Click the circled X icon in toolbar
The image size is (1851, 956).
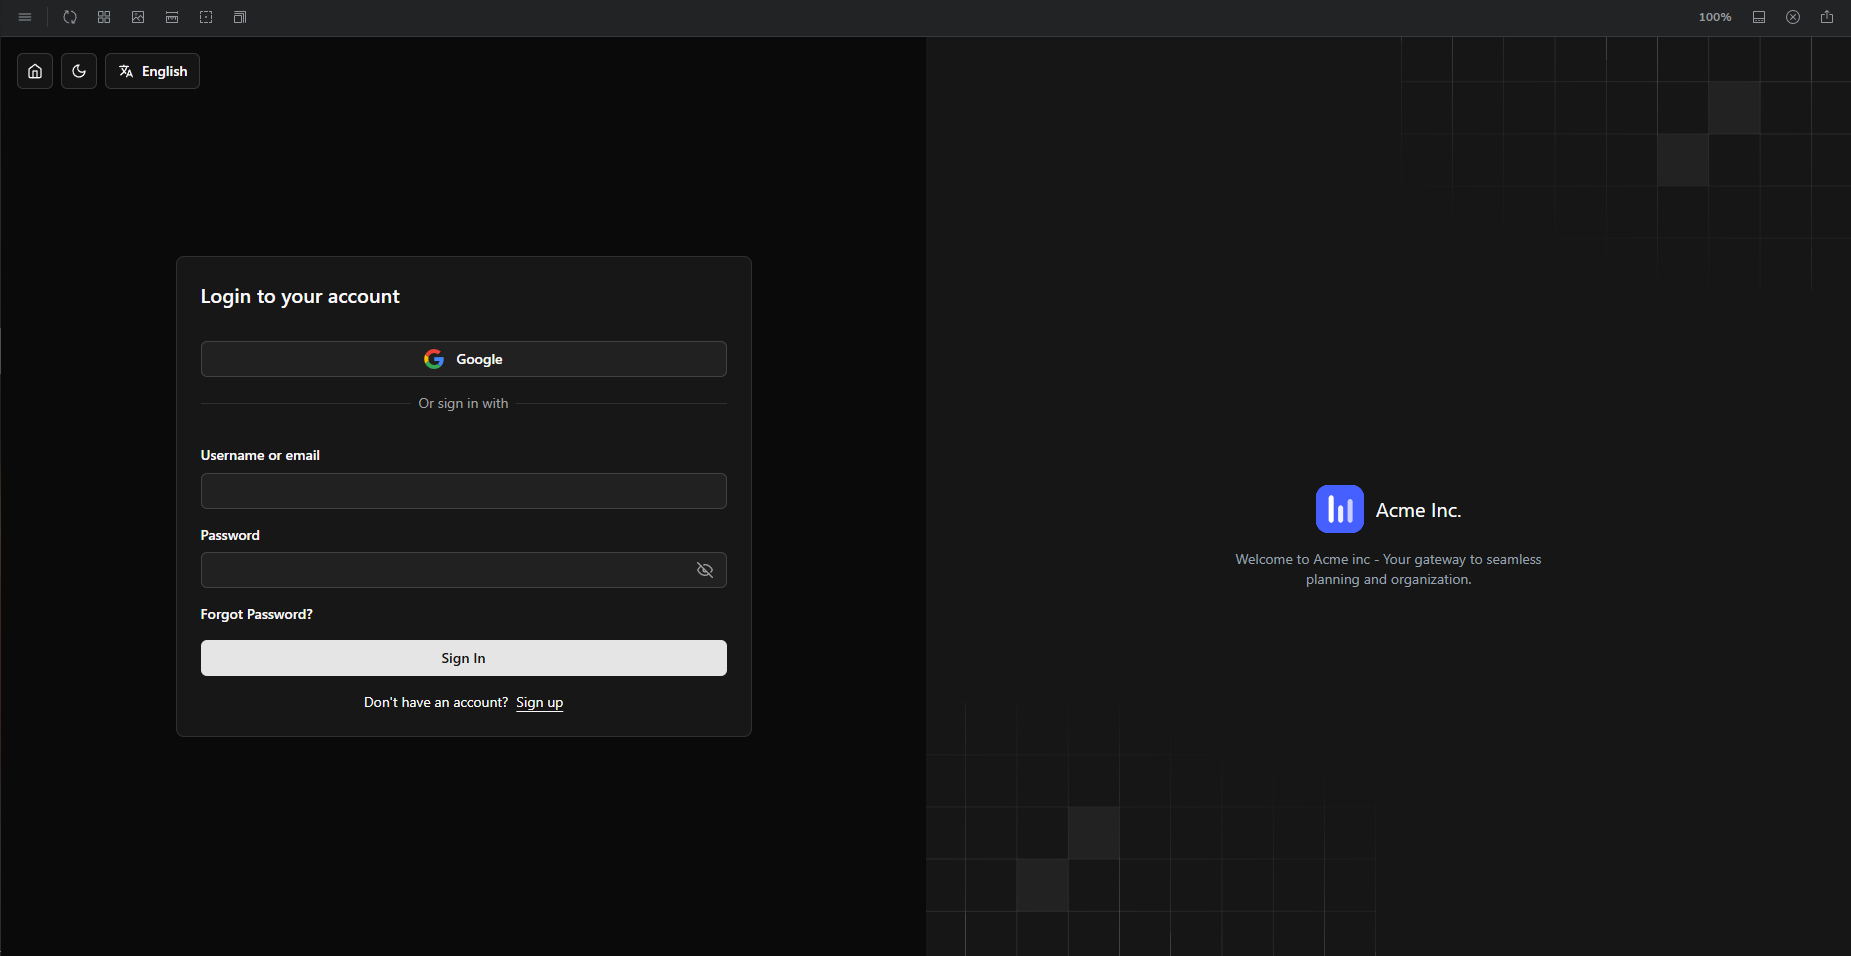tap(1793, 17)
